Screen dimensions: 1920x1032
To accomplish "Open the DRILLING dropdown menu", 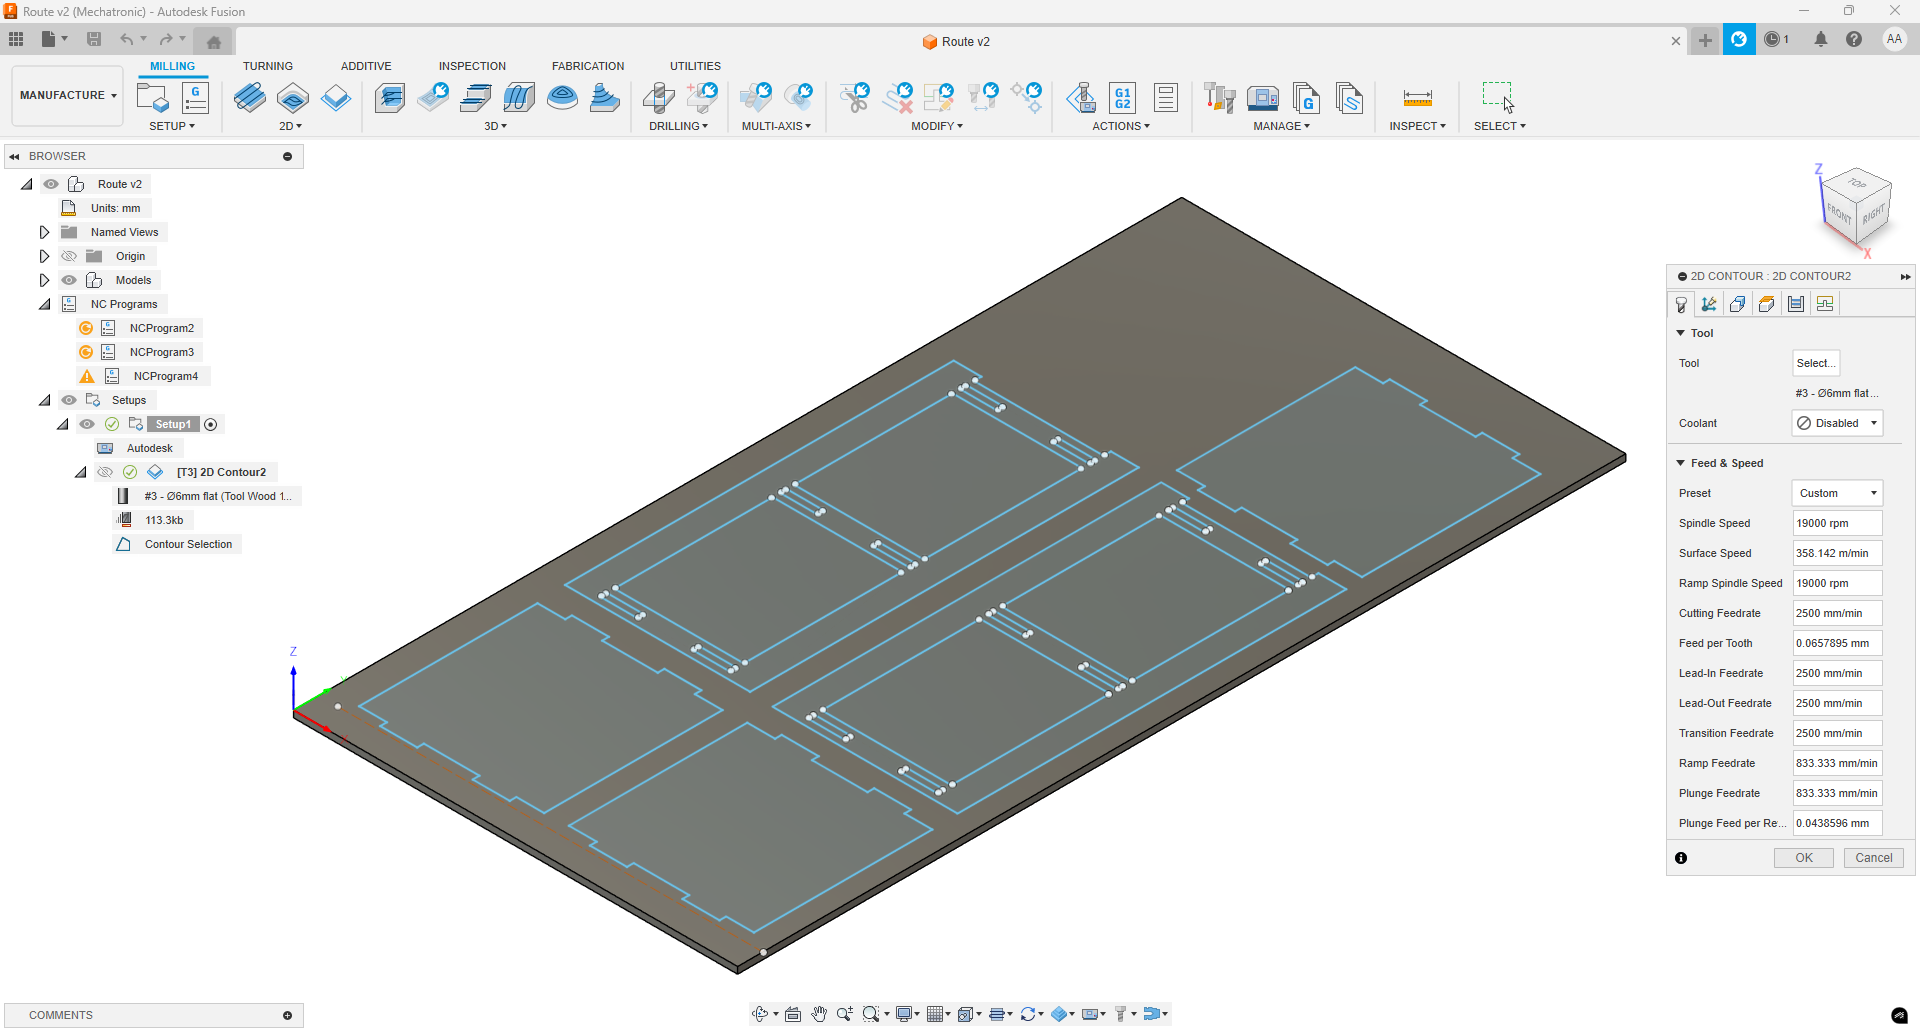I will click(x=678, y=126).
